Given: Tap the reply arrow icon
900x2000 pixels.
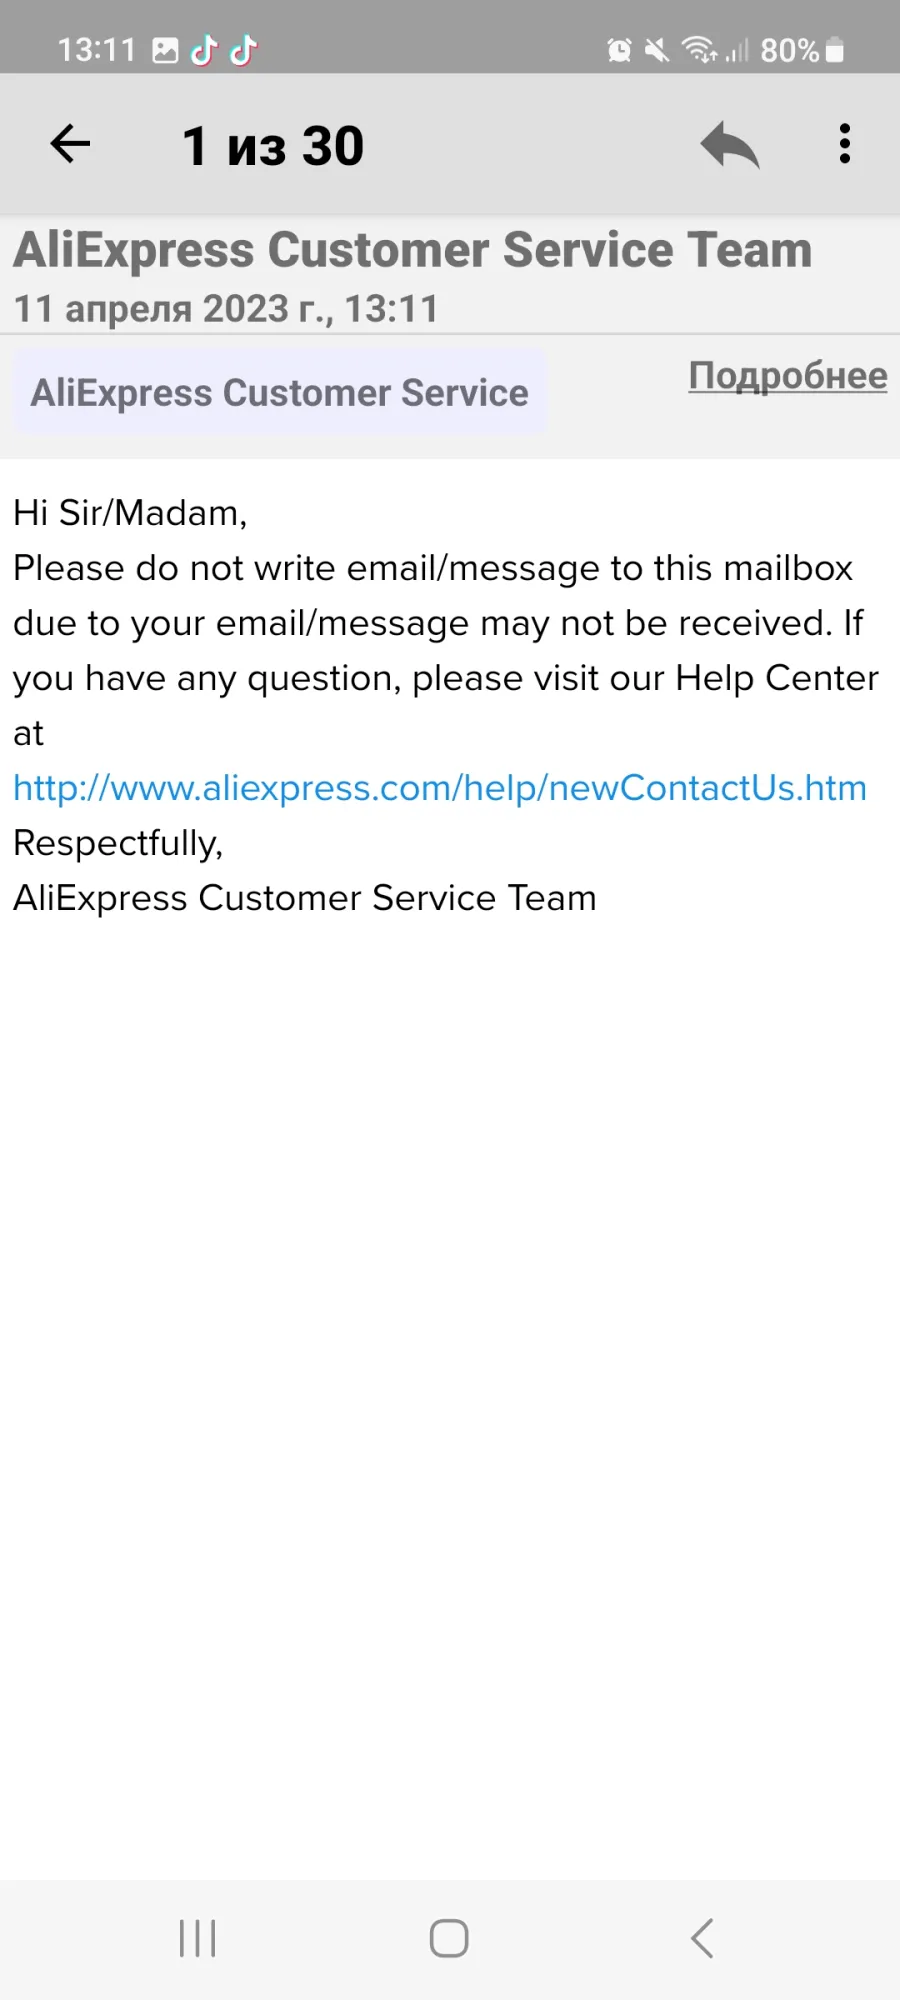Looking at the screenshot, I should tap(730, 145).
